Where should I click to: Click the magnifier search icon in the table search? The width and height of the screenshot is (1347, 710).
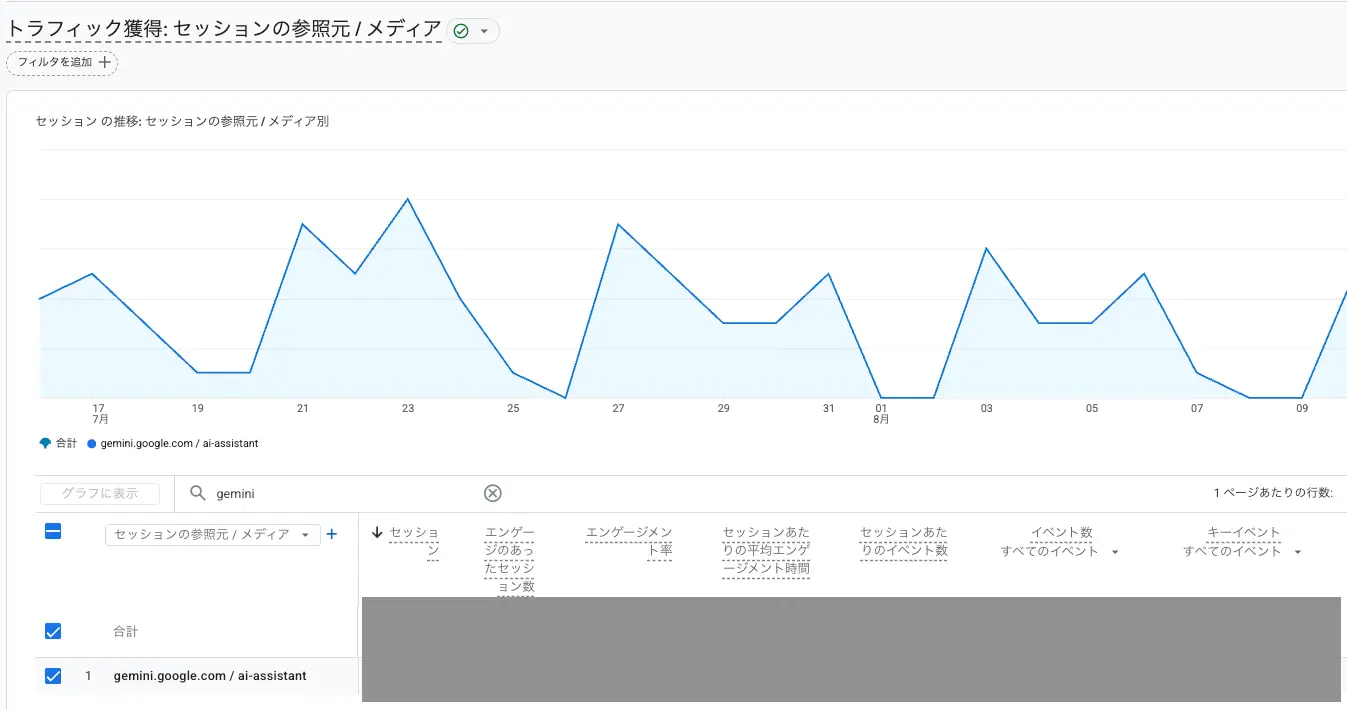click(198, 493)
